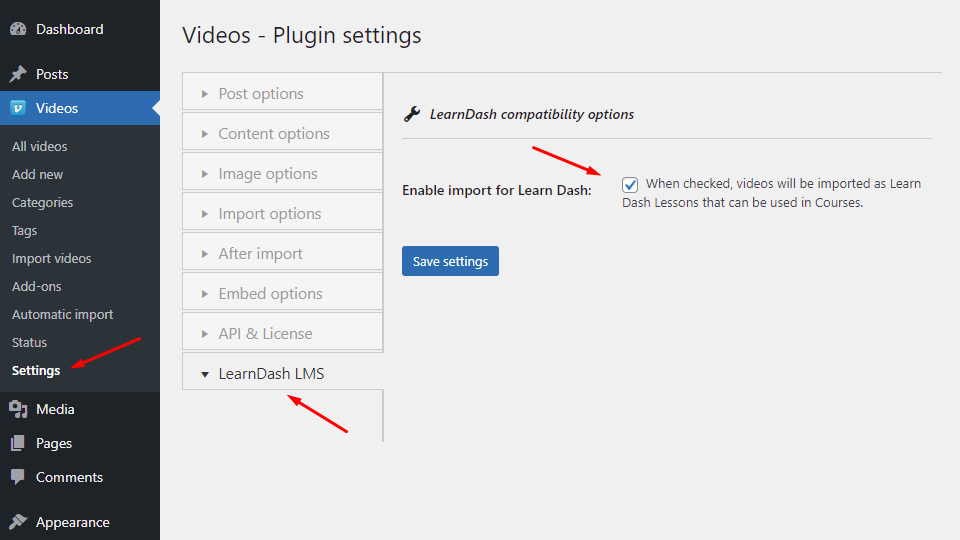Select the LearnDash LMS tab
This screenshot has width=960, height=540.
click(x=283, y=372)
